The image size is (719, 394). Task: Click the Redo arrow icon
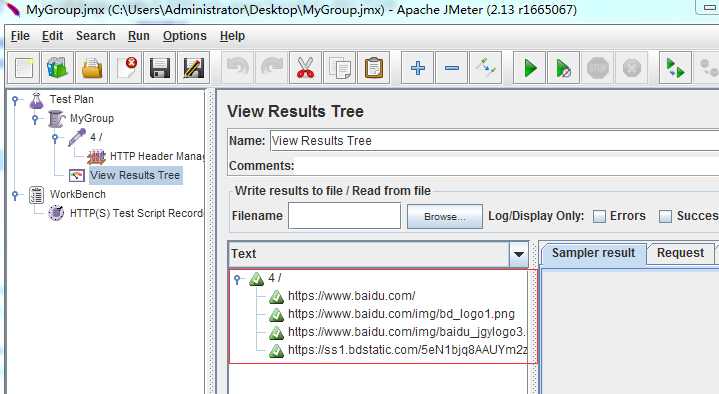point(271,68)
